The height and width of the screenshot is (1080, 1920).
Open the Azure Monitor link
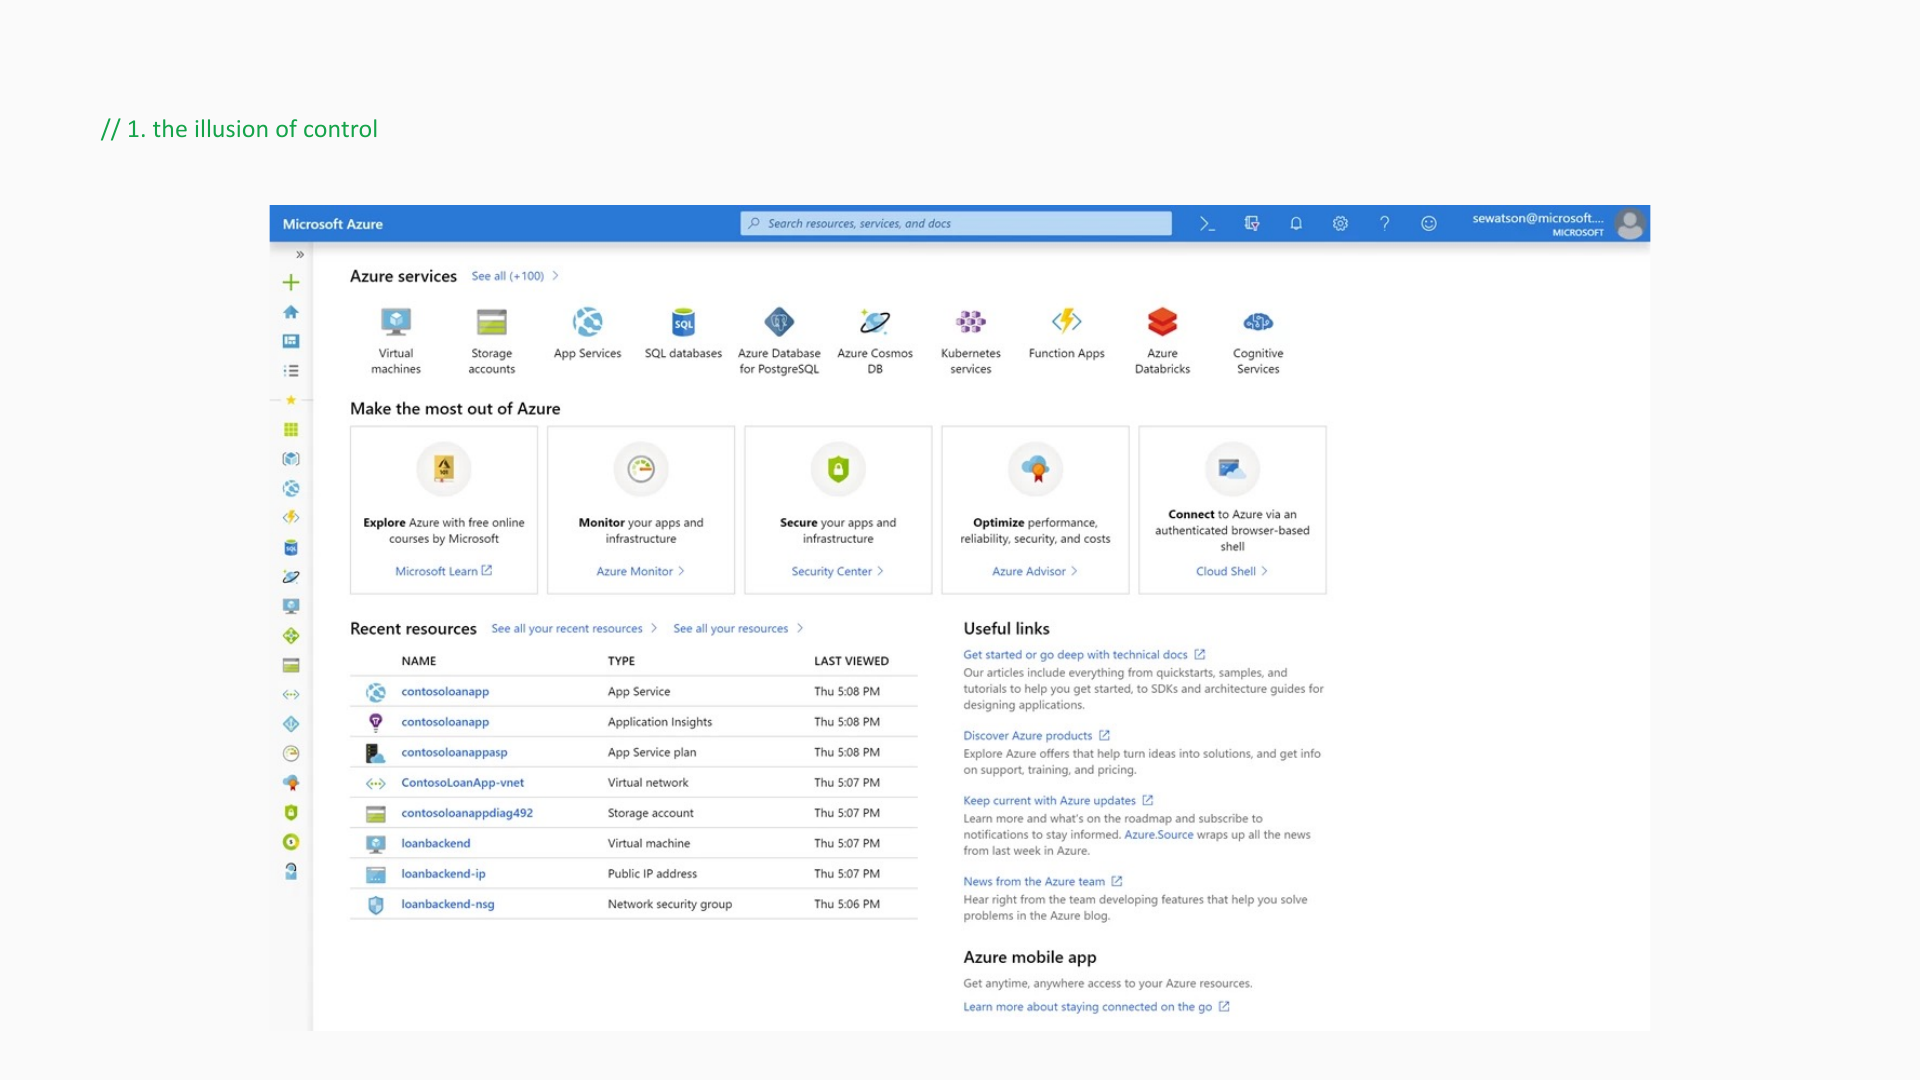click(640, 571)
